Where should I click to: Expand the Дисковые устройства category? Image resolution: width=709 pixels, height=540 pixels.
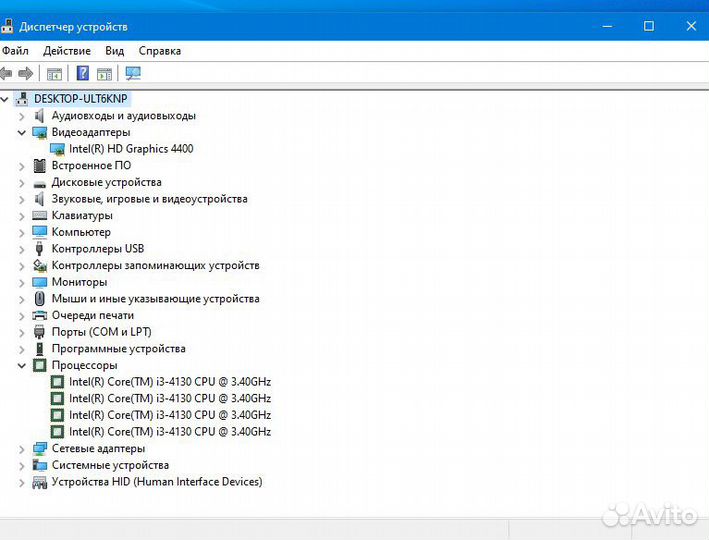coord(22,182)
